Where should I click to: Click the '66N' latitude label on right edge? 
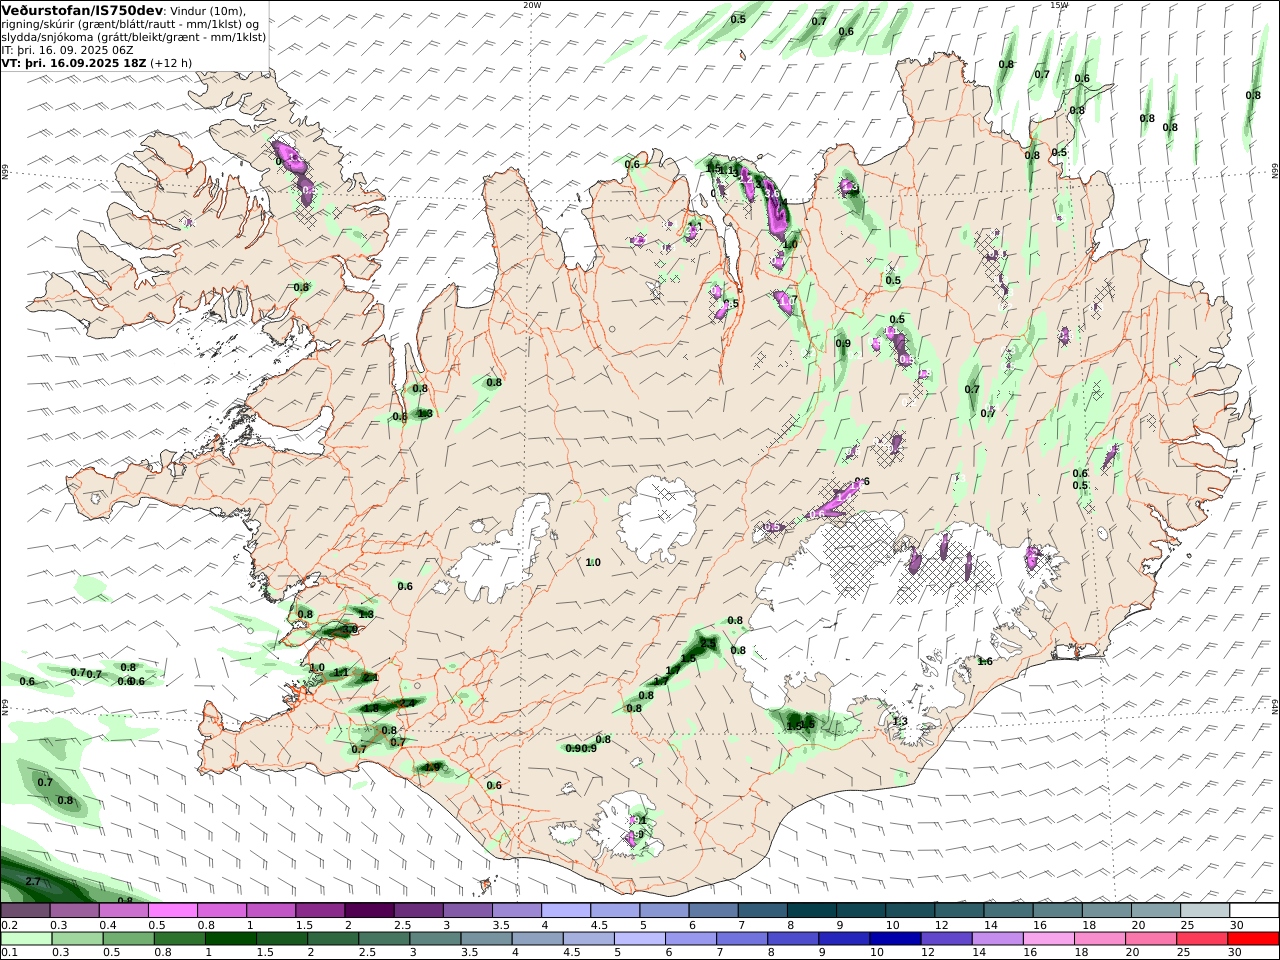point(1275,172)
